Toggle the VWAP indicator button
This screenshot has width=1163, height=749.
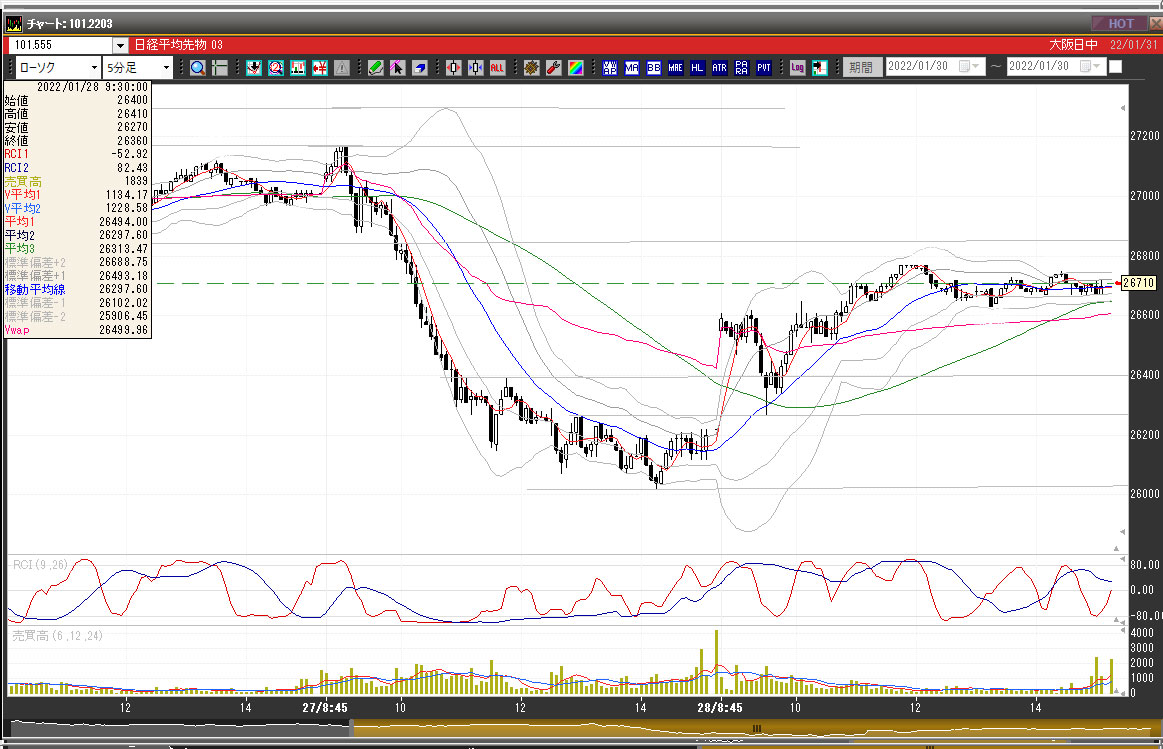(610, 67)
